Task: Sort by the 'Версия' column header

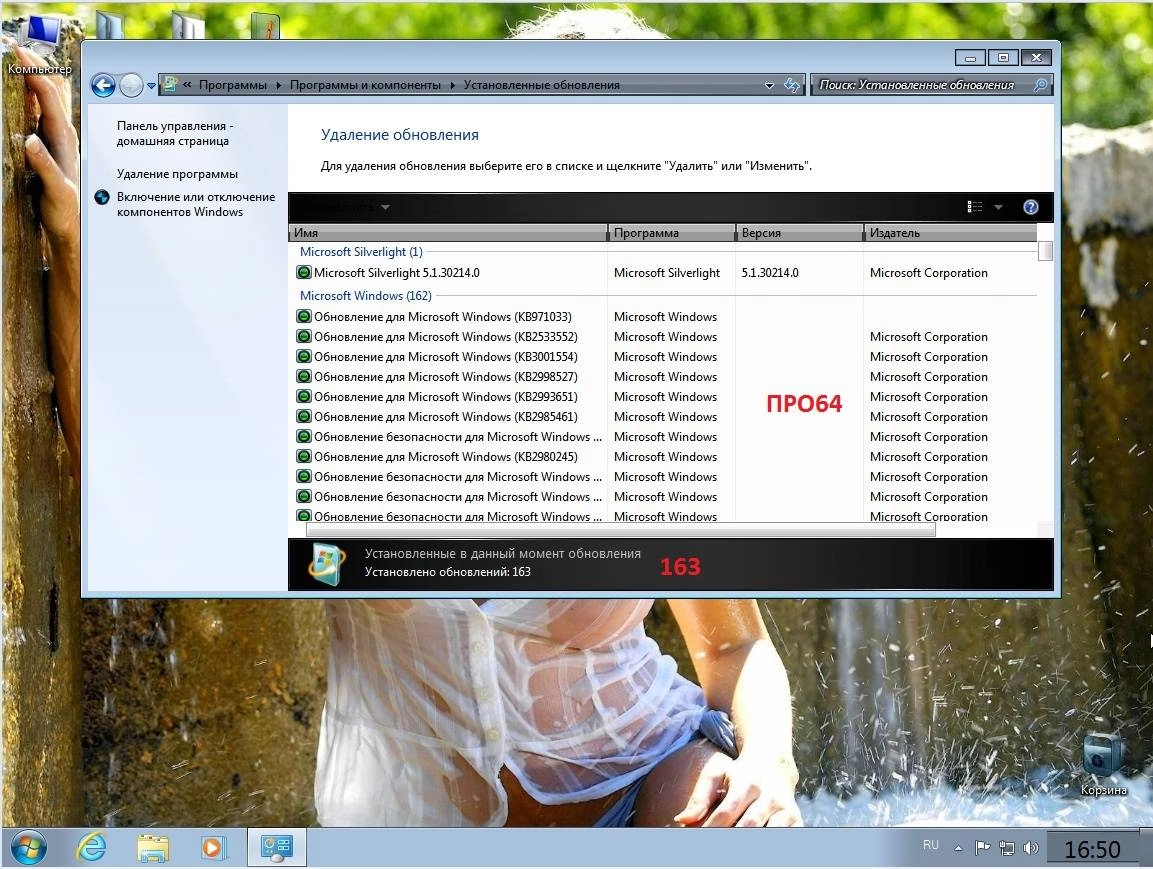Action: pos(799,233)
